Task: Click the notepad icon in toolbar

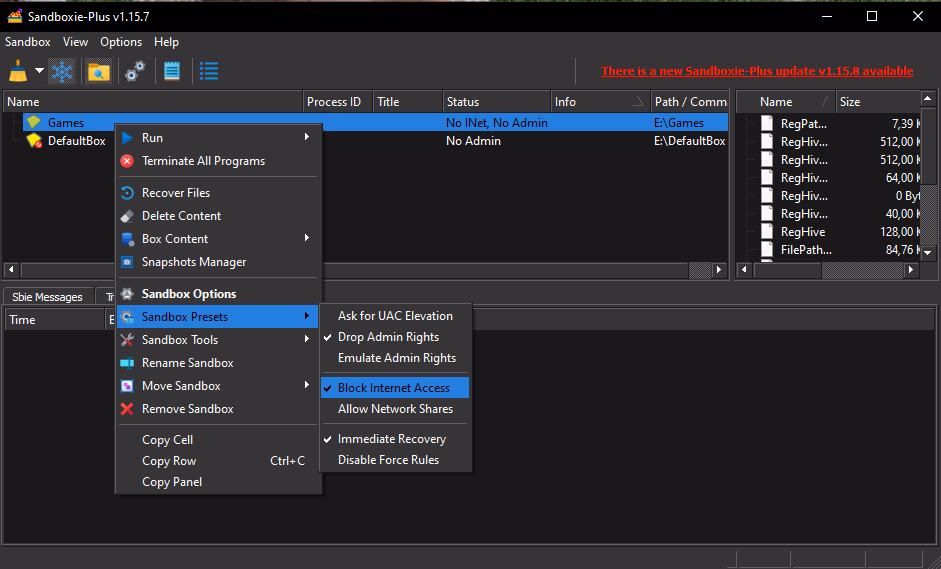Action: click(172, 71)
